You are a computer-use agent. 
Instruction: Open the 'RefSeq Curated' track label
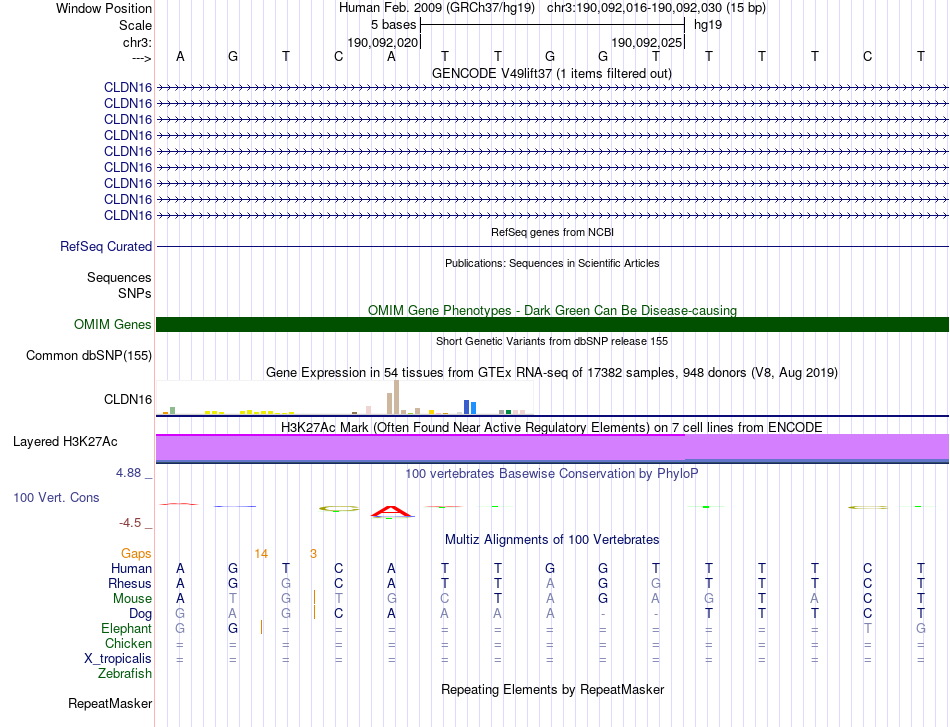coord(106,247)
